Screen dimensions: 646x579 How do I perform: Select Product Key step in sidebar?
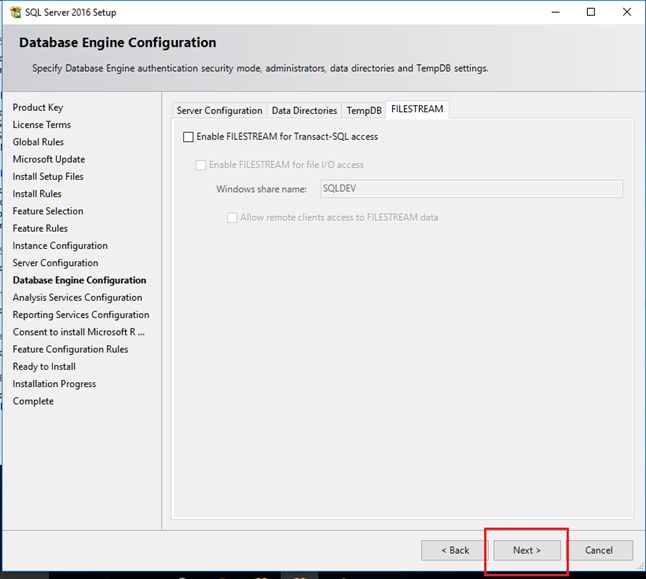pyautogui.click(x=38, y=108)
